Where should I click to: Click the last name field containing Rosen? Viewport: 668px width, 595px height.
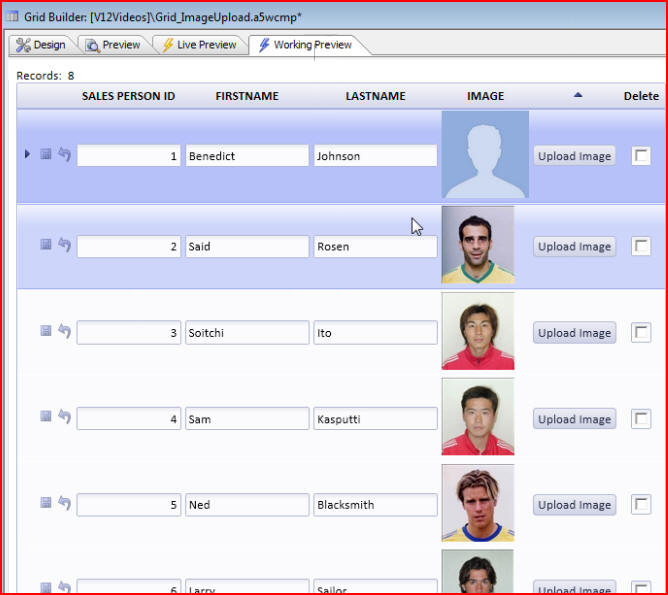pos(375,247)
